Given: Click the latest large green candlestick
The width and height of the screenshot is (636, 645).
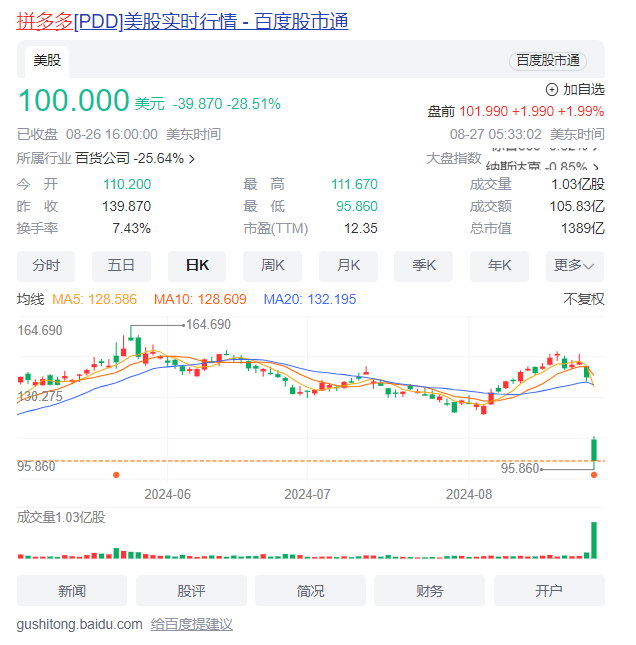Looking at the screenshot, I should (x=594, y=450).
